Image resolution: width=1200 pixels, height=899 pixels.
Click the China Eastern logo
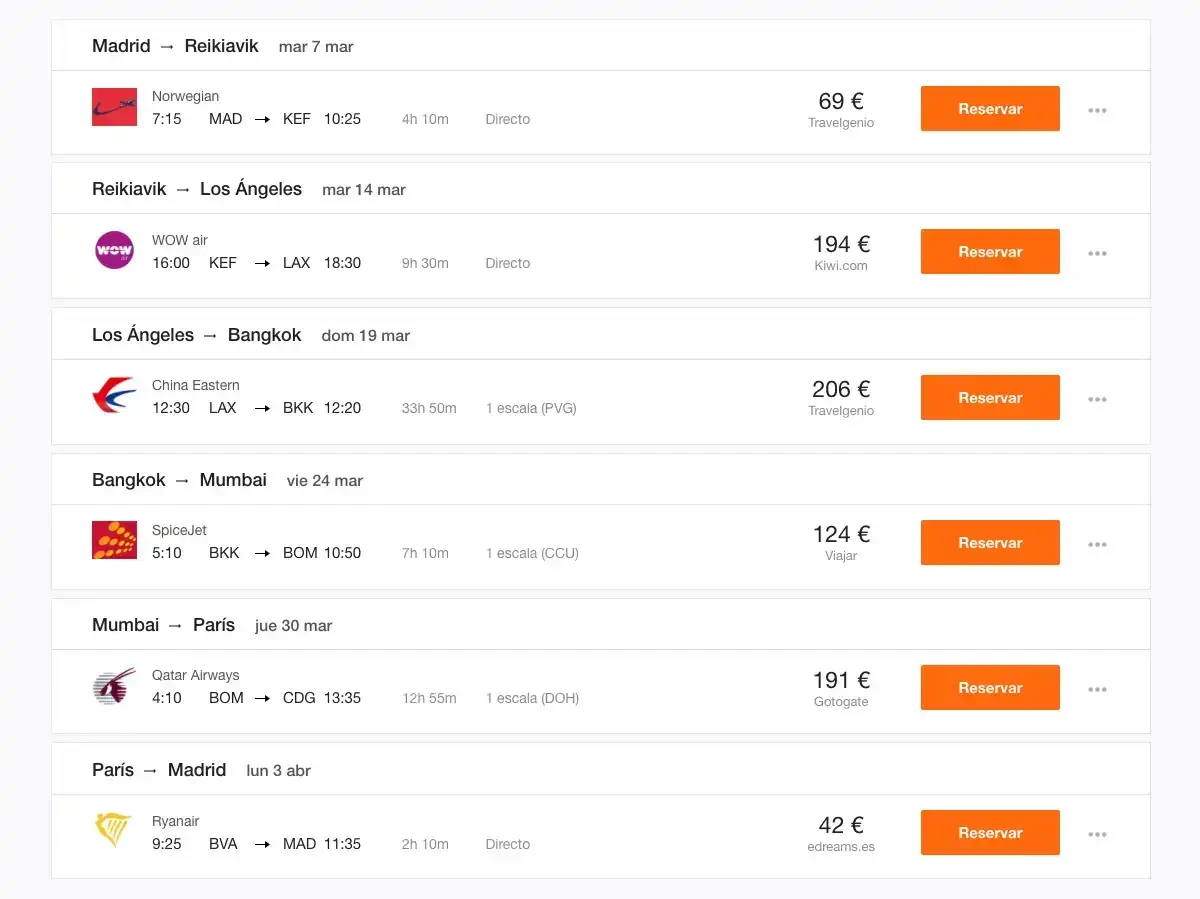tap(114, 397)
